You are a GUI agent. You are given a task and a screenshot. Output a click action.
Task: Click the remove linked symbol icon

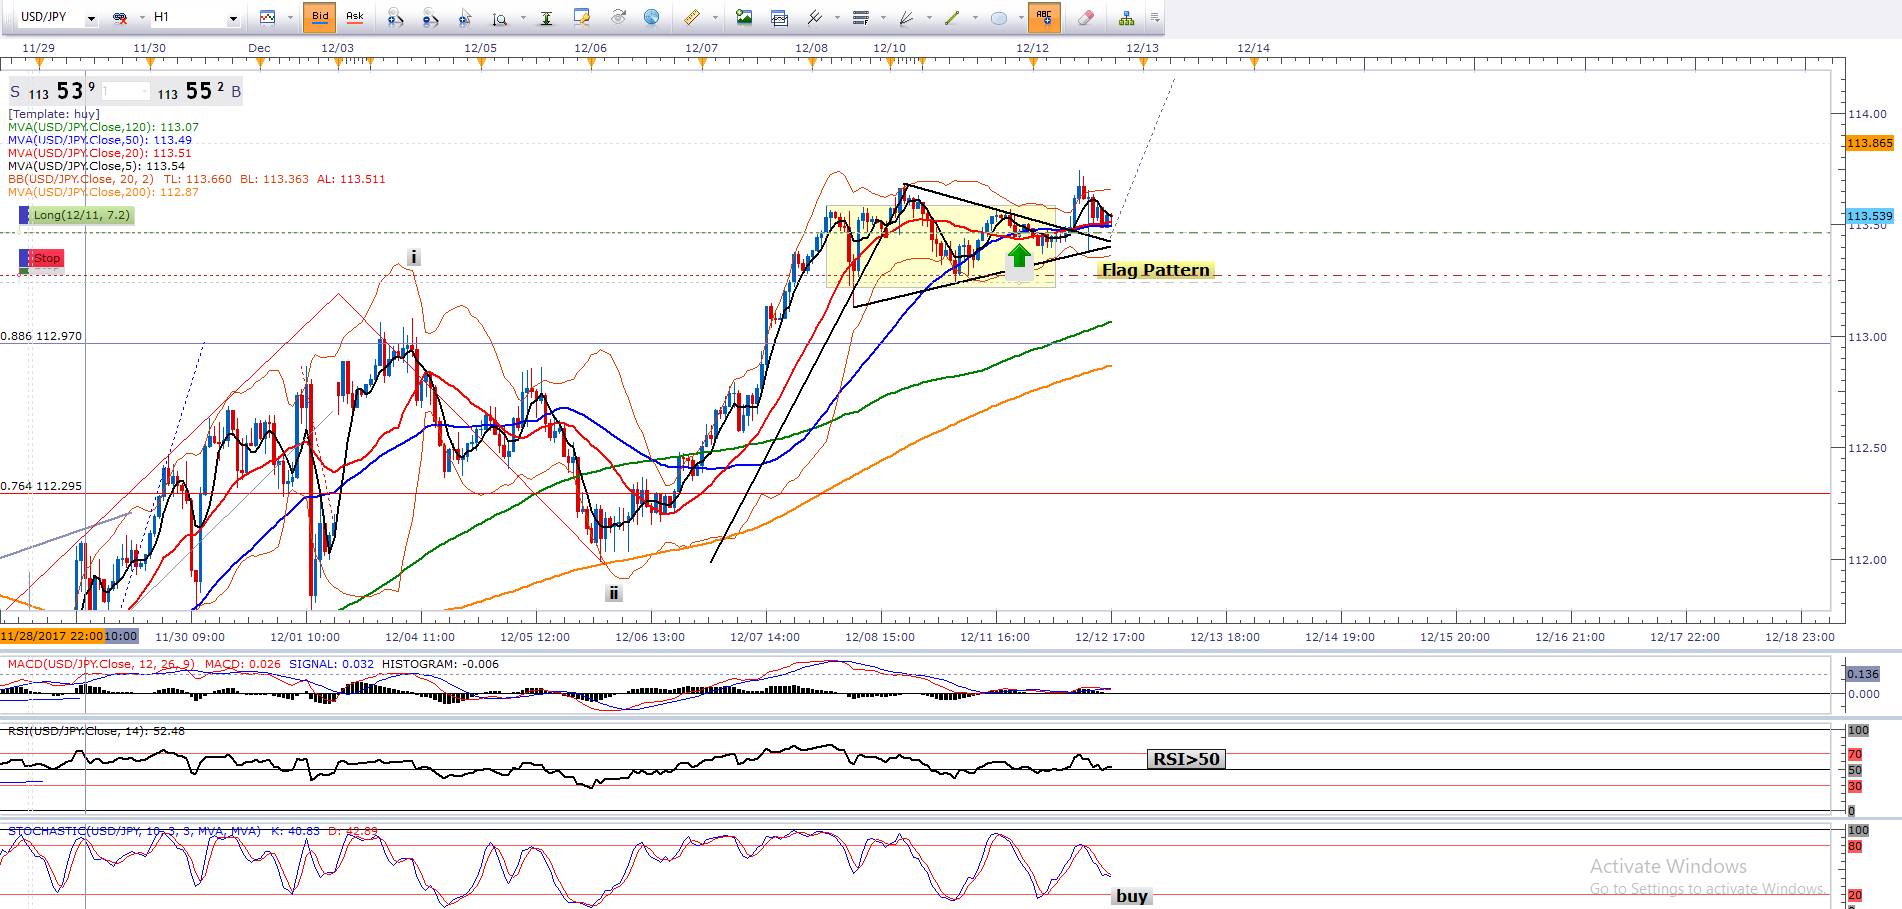click(x=120, y=17)
